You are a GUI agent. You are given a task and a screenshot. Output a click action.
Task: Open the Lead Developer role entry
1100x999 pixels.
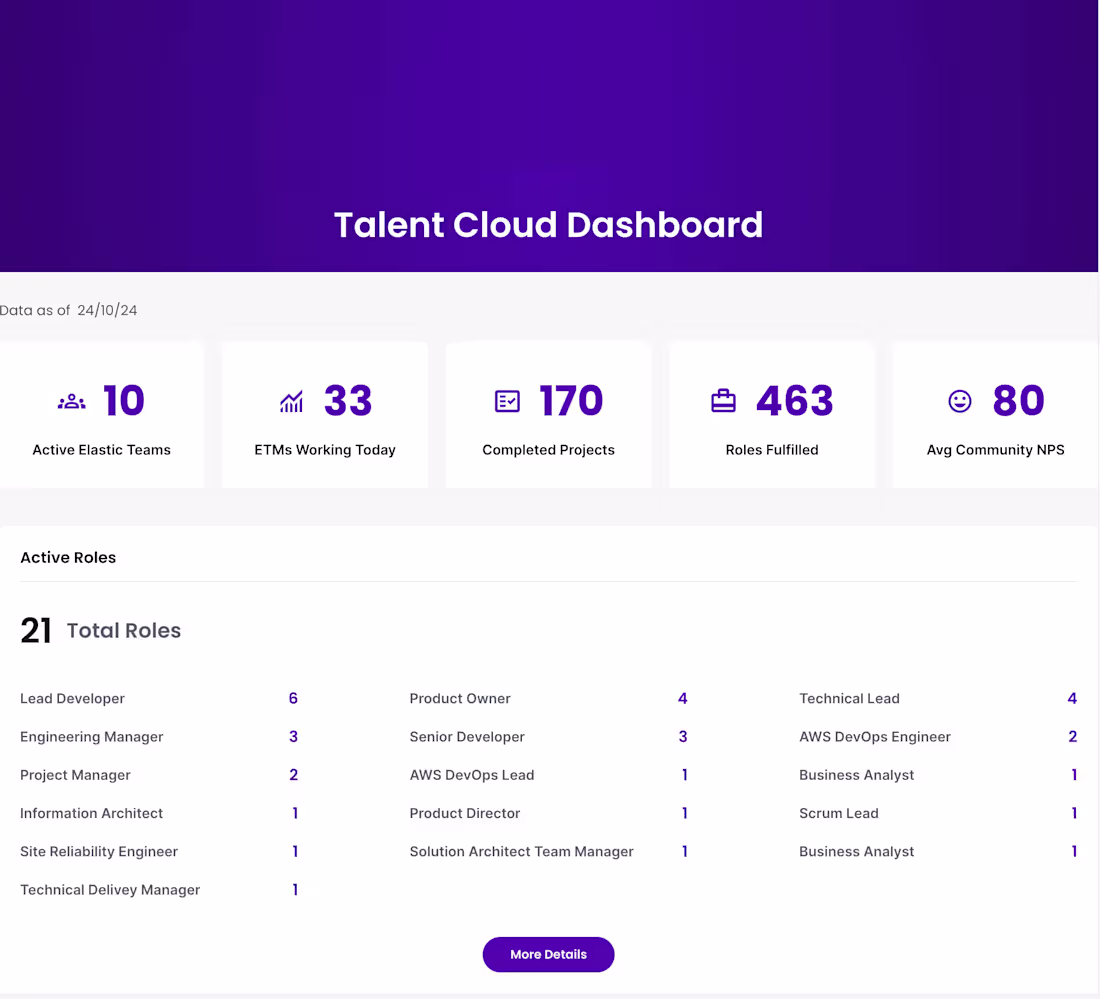(72, 698)
